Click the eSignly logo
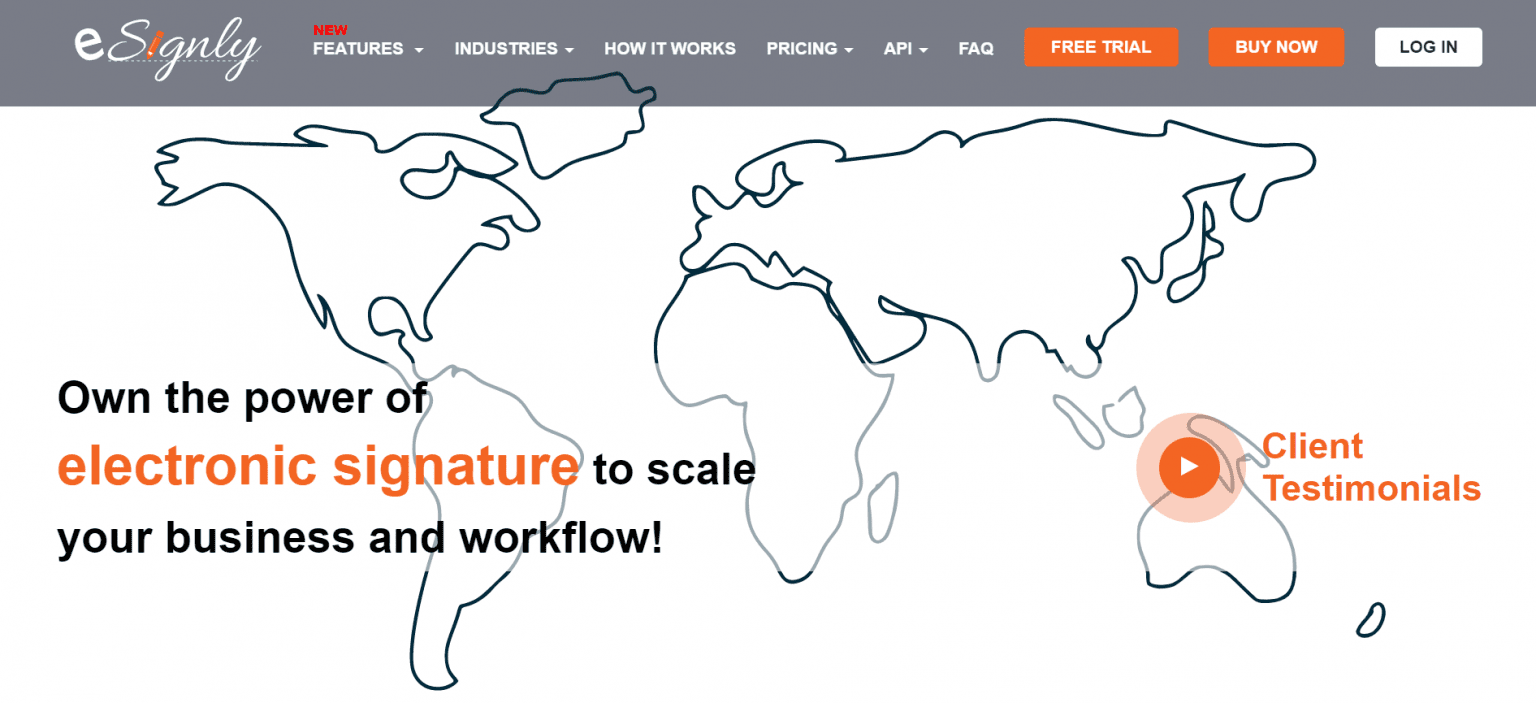This screenshot has width=1536, height=703. [x=166, y=45]
